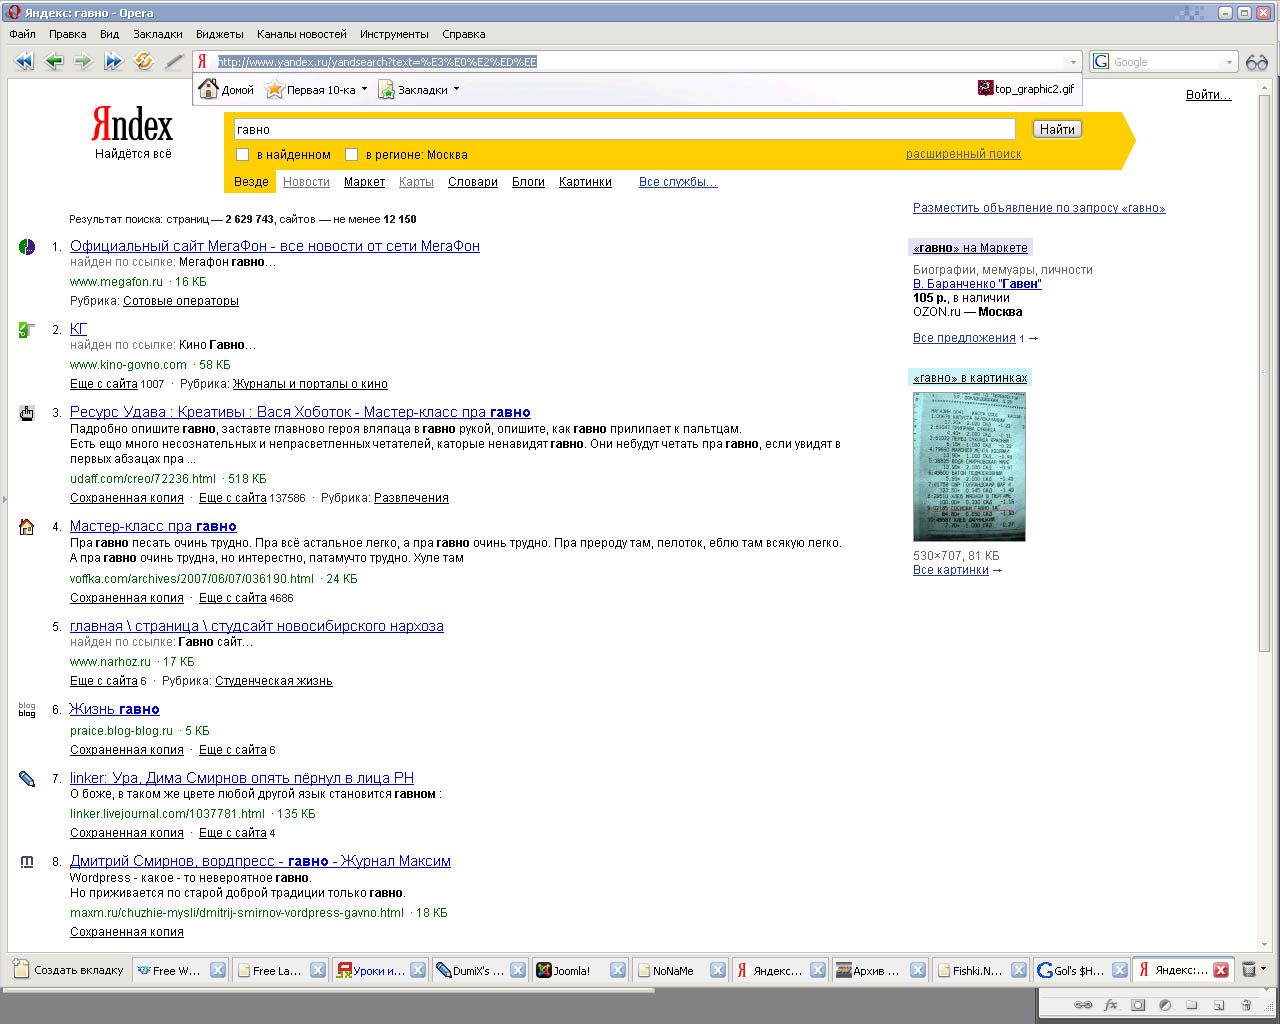Go forward with green right arrow
The height and width of the screenshot is (1024, 1280).
coord(83,61)
